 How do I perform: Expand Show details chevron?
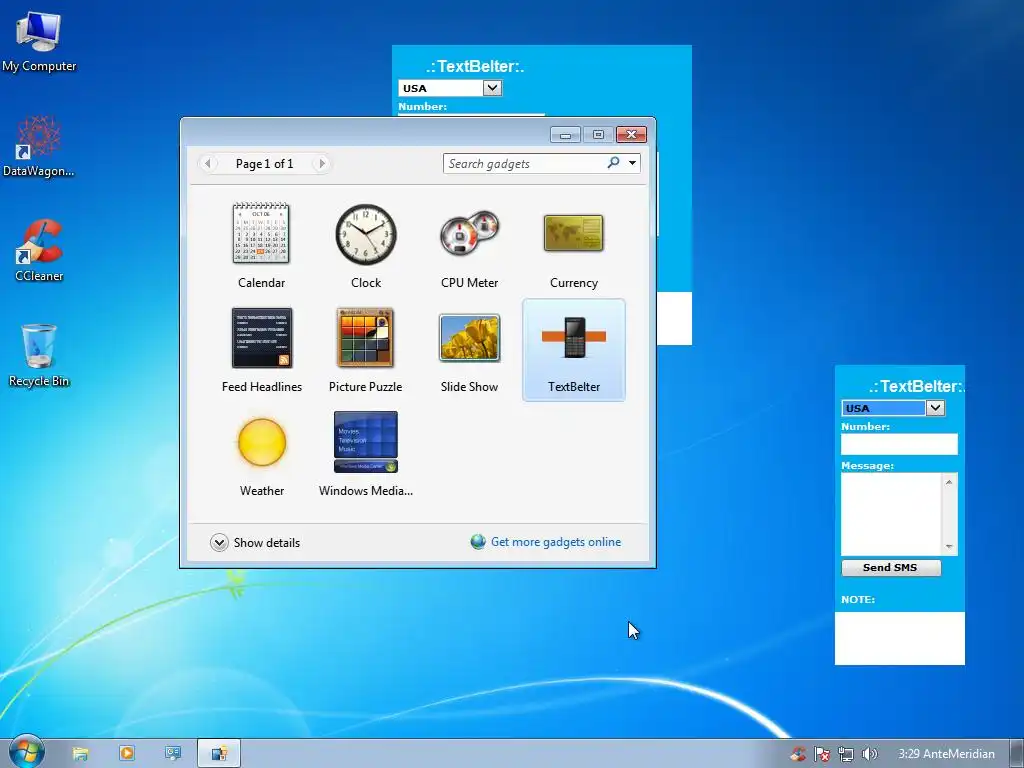[219, 542]
